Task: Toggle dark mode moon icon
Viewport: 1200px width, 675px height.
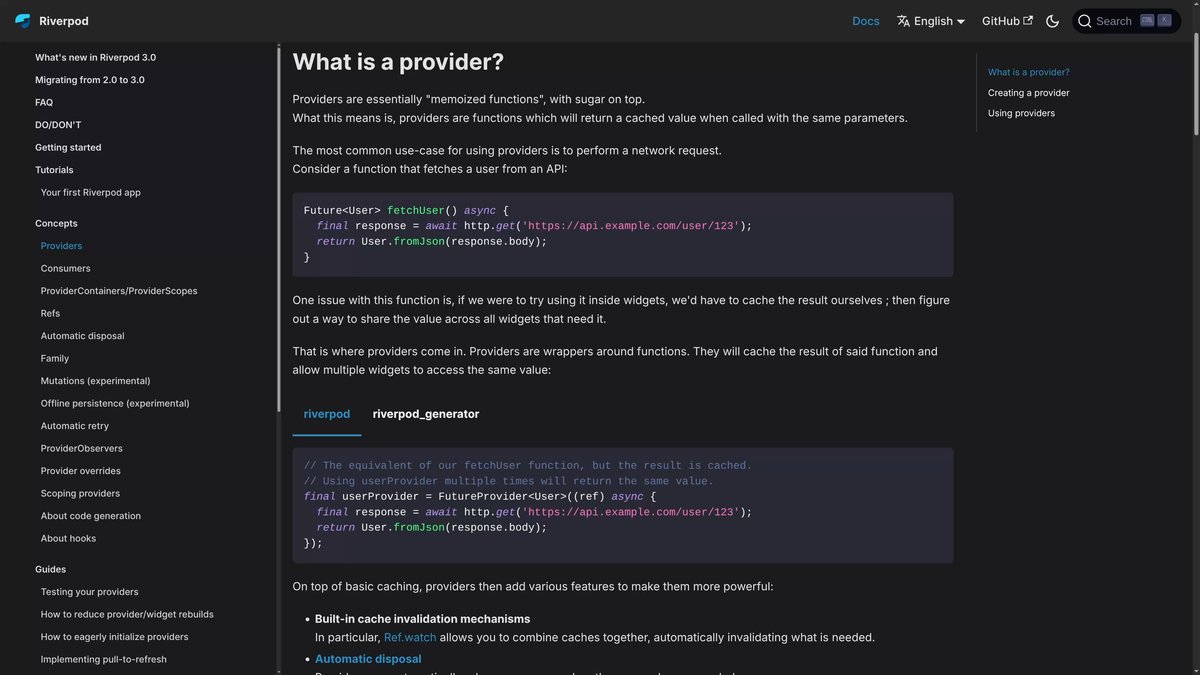Action: [x=1052, y=21]
